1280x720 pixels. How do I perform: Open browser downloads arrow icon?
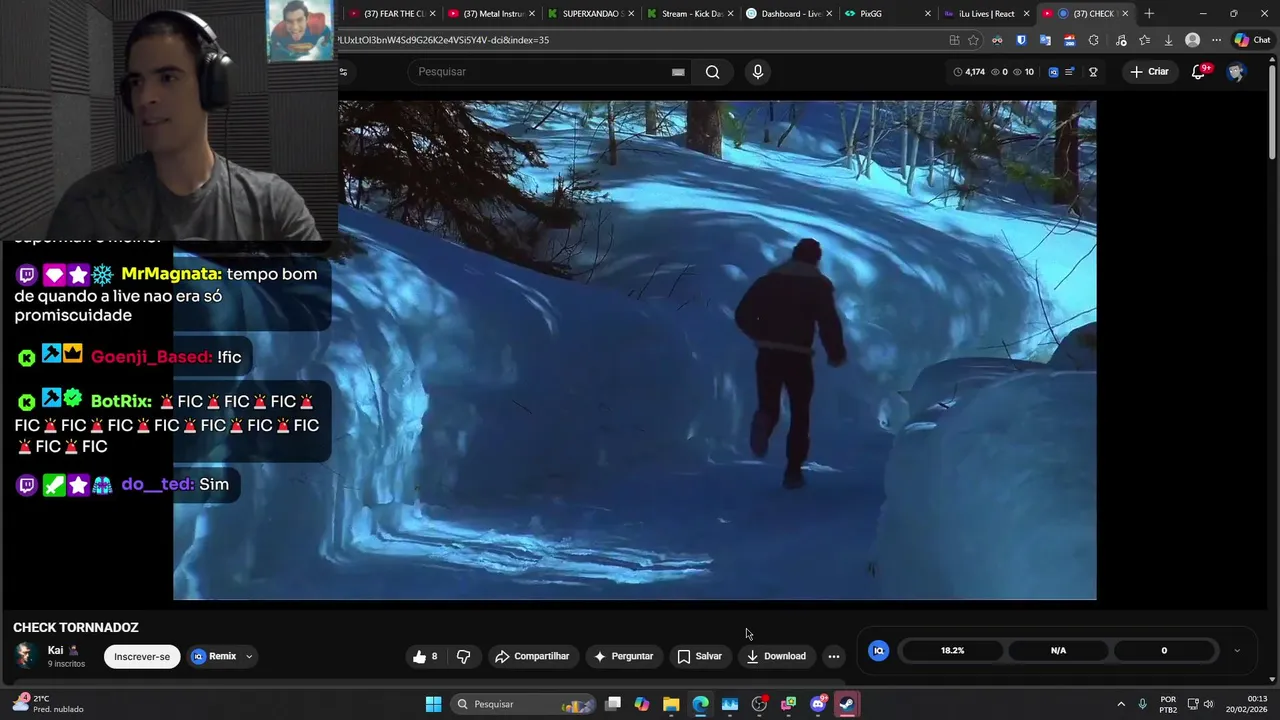pyautogui.click(x=1168, y=40)
